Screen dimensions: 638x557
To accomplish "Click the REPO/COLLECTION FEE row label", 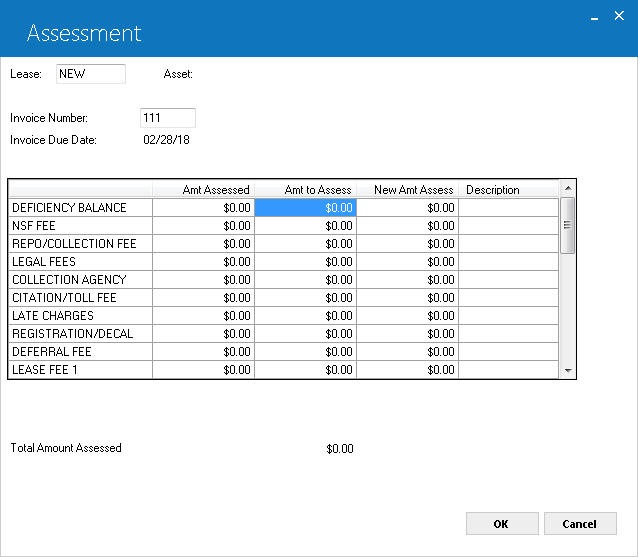I will pos(81,244).
